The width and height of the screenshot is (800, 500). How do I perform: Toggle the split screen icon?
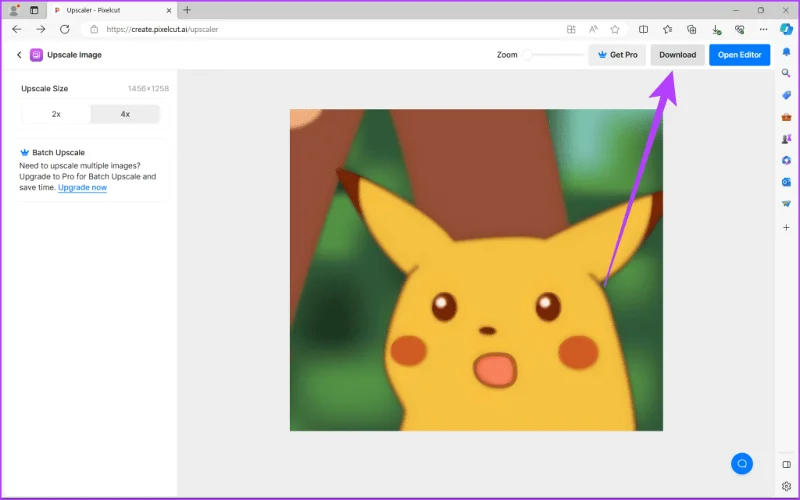pyautogui.click(x=643, y=30)
